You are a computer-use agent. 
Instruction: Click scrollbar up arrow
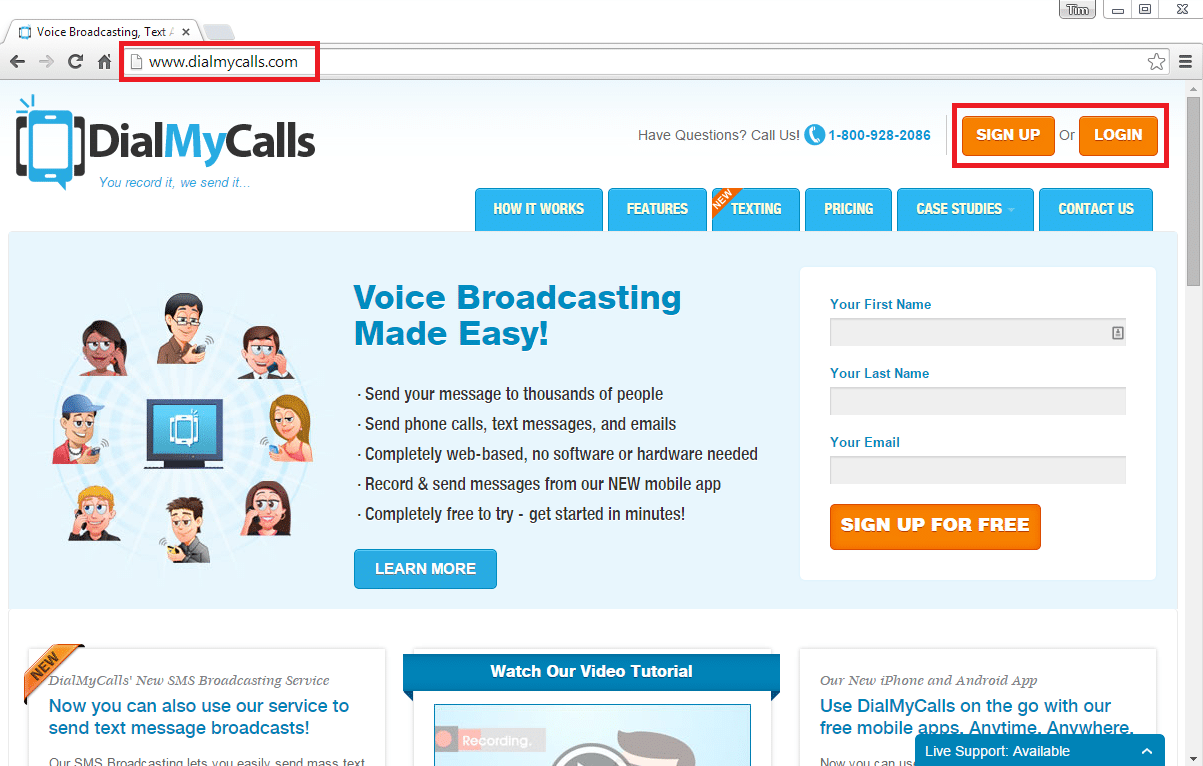coord(1193,89)
